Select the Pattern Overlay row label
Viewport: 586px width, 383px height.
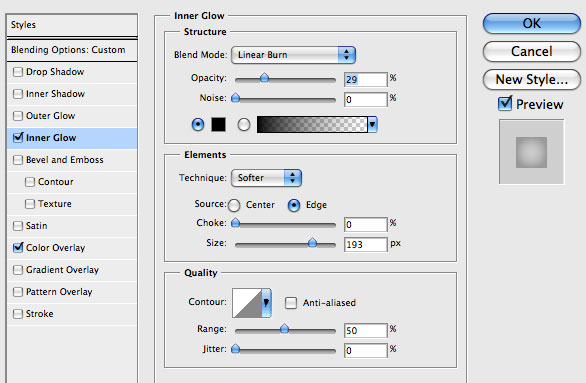pos(59,292)
